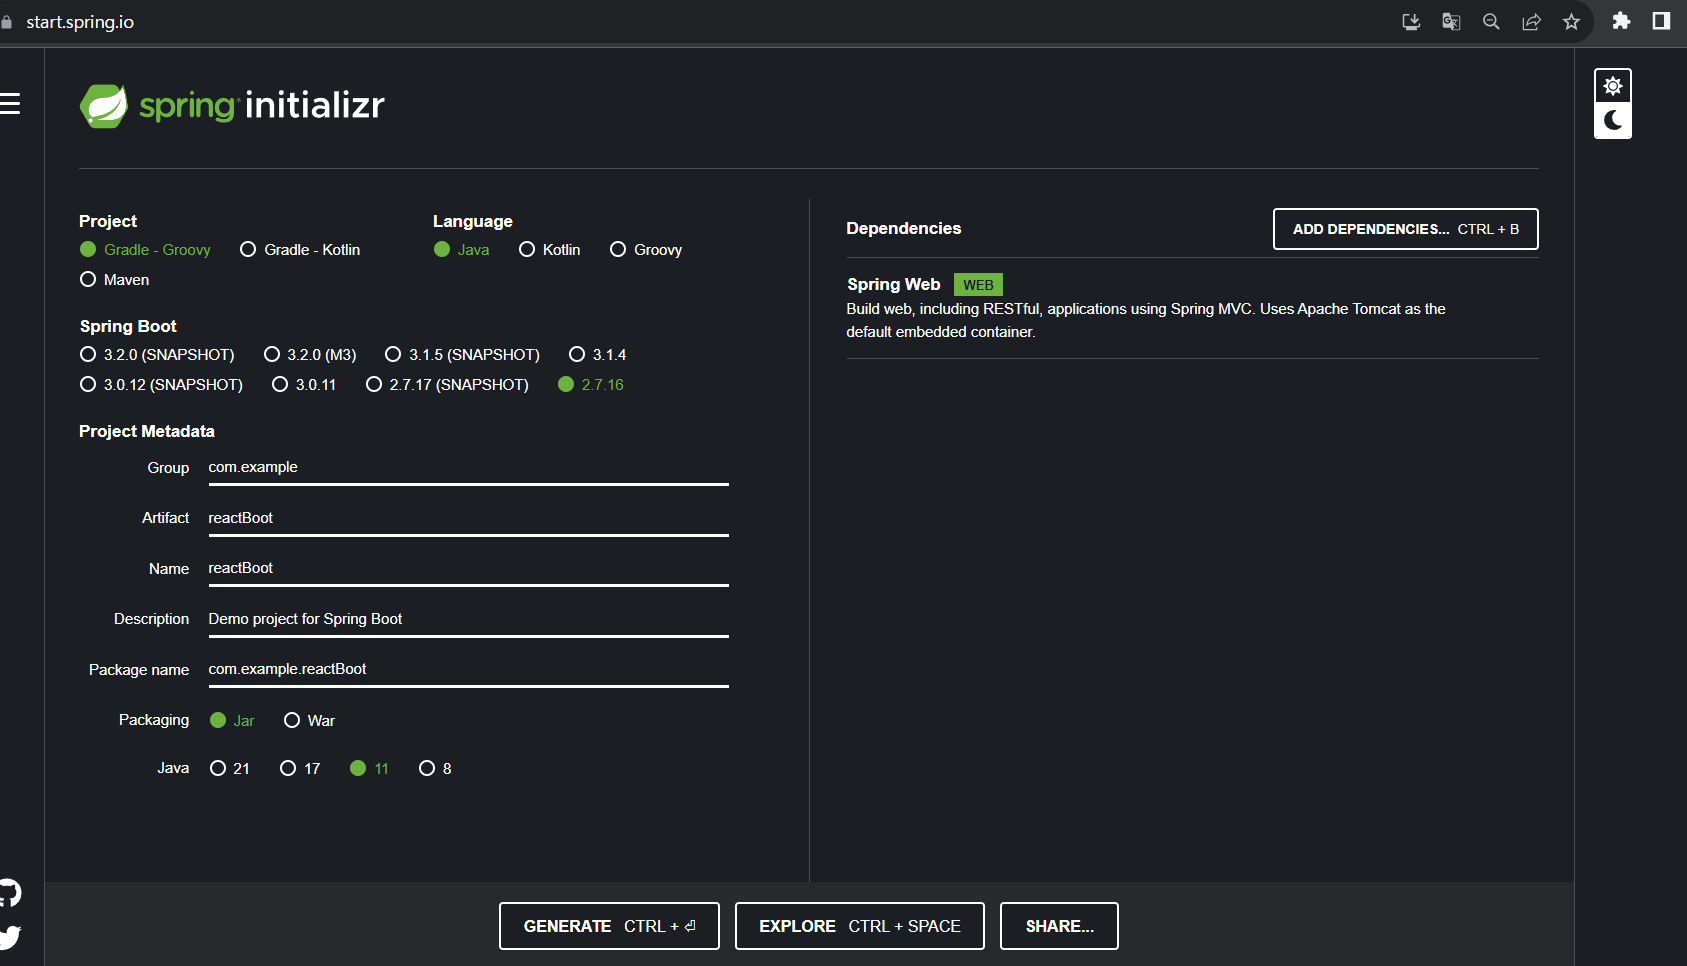Select Maven project type

[114, 280]
